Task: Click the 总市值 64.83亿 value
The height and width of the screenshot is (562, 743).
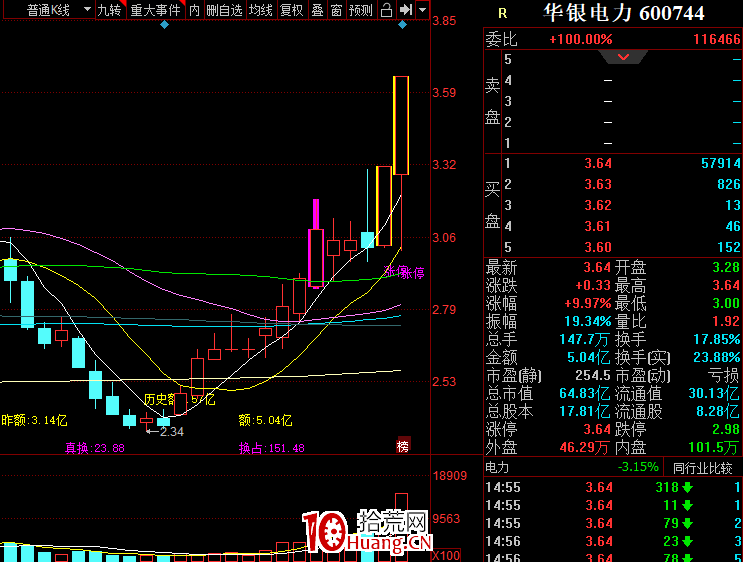Action: [x=585, y=393]
